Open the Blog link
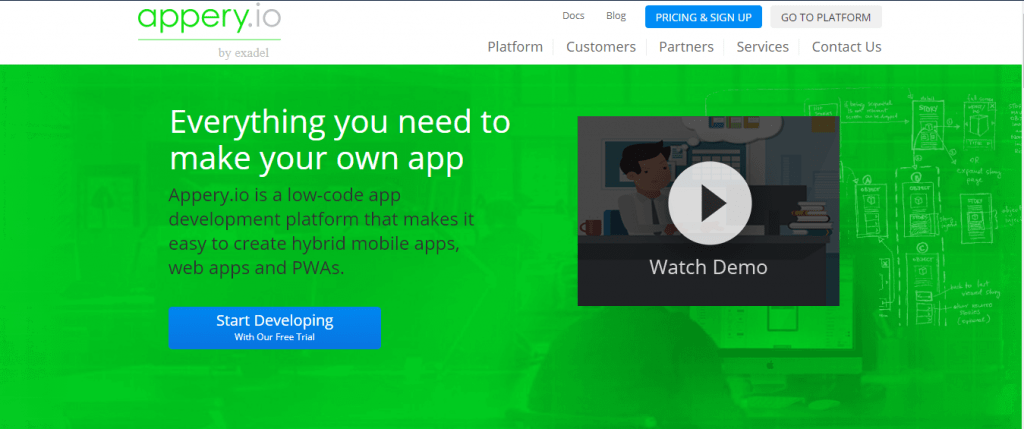This screenshot has width=1024, height=429. [616, 16]
